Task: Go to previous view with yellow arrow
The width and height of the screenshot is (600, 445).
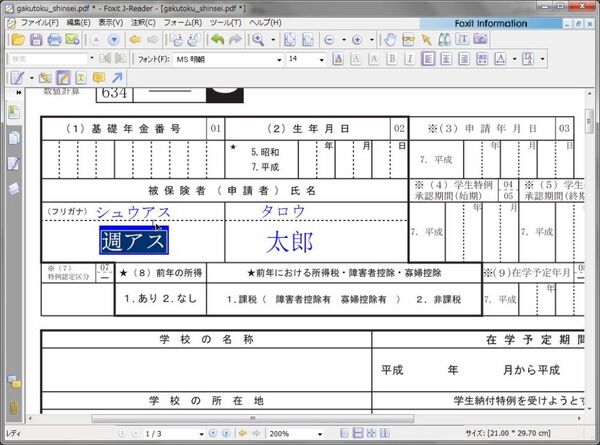Action: (x=135, y=39)
